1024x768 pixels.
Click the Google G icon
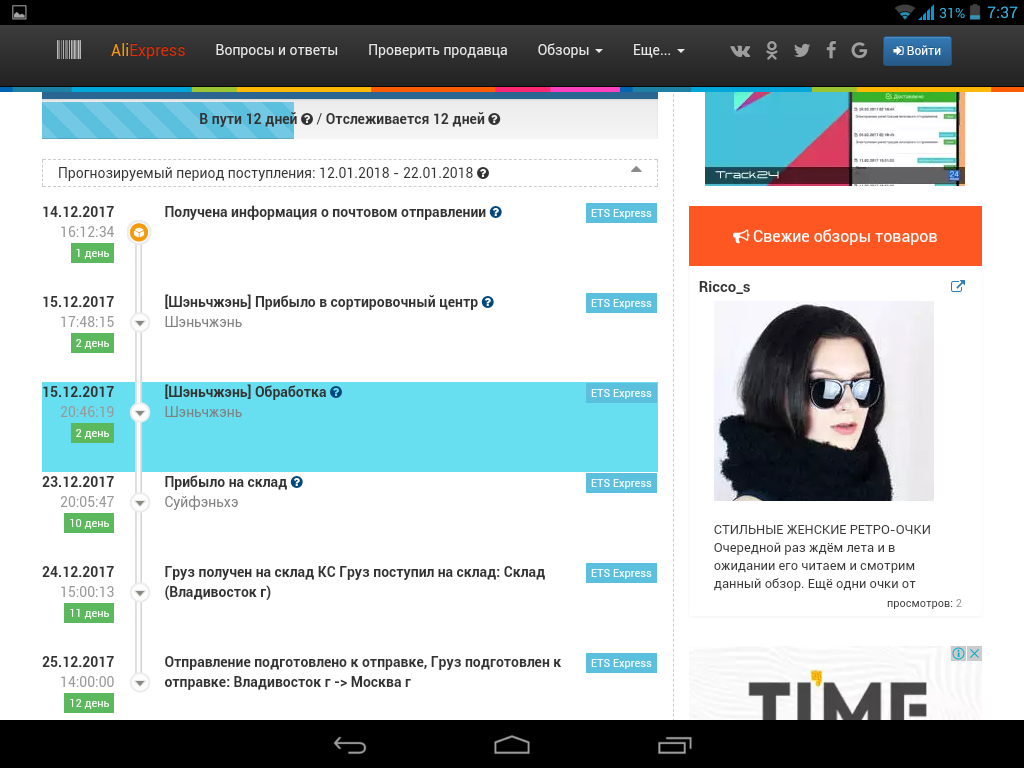pos(859,51)
